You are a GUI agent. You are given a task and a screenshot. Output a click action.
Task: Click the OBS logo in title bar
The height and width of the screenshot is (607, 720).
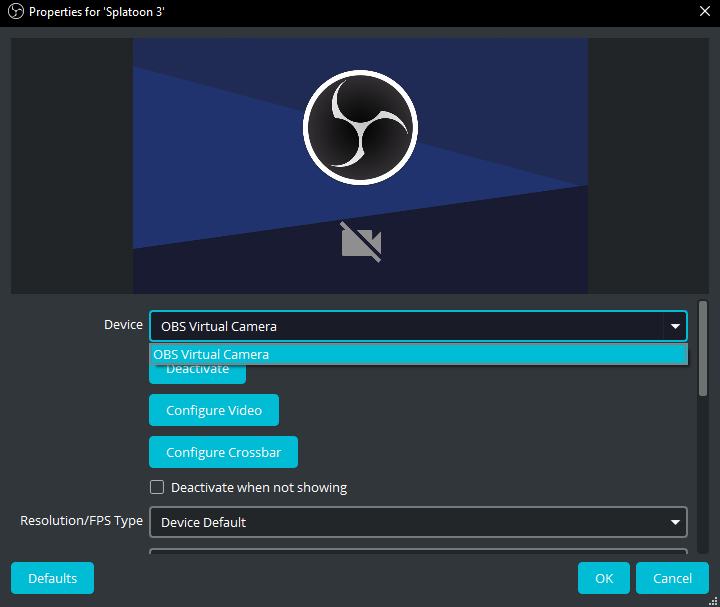[16, 11]
